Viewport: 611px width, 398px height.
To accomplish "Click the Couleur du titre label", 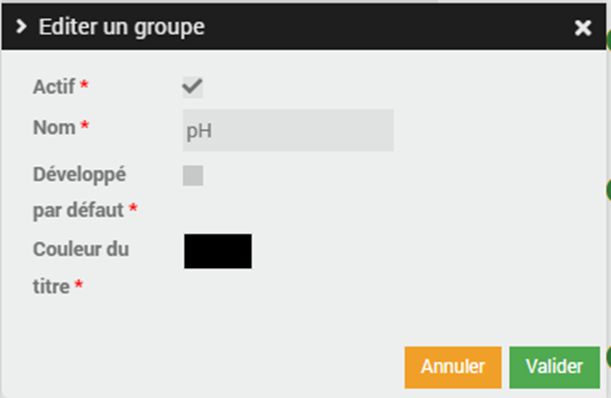I will click(x=81, y=268).
